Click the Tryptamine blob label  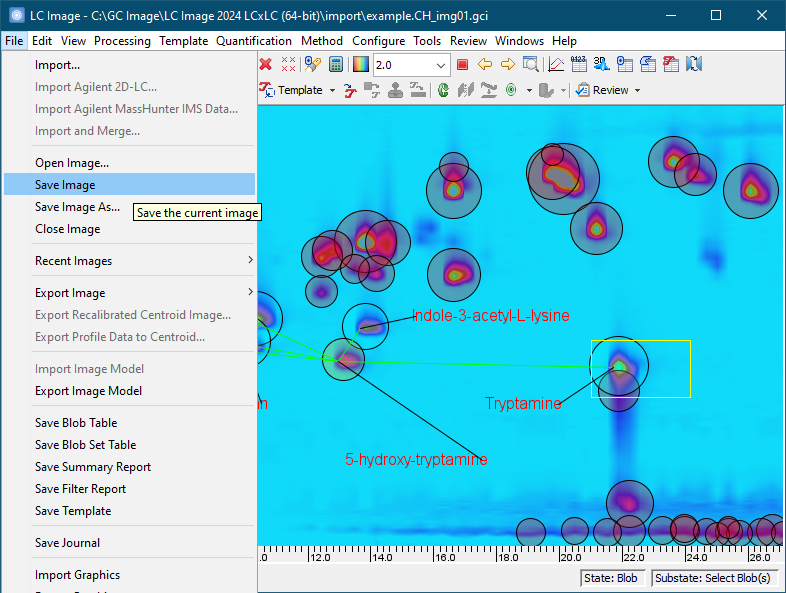point(523,404)
